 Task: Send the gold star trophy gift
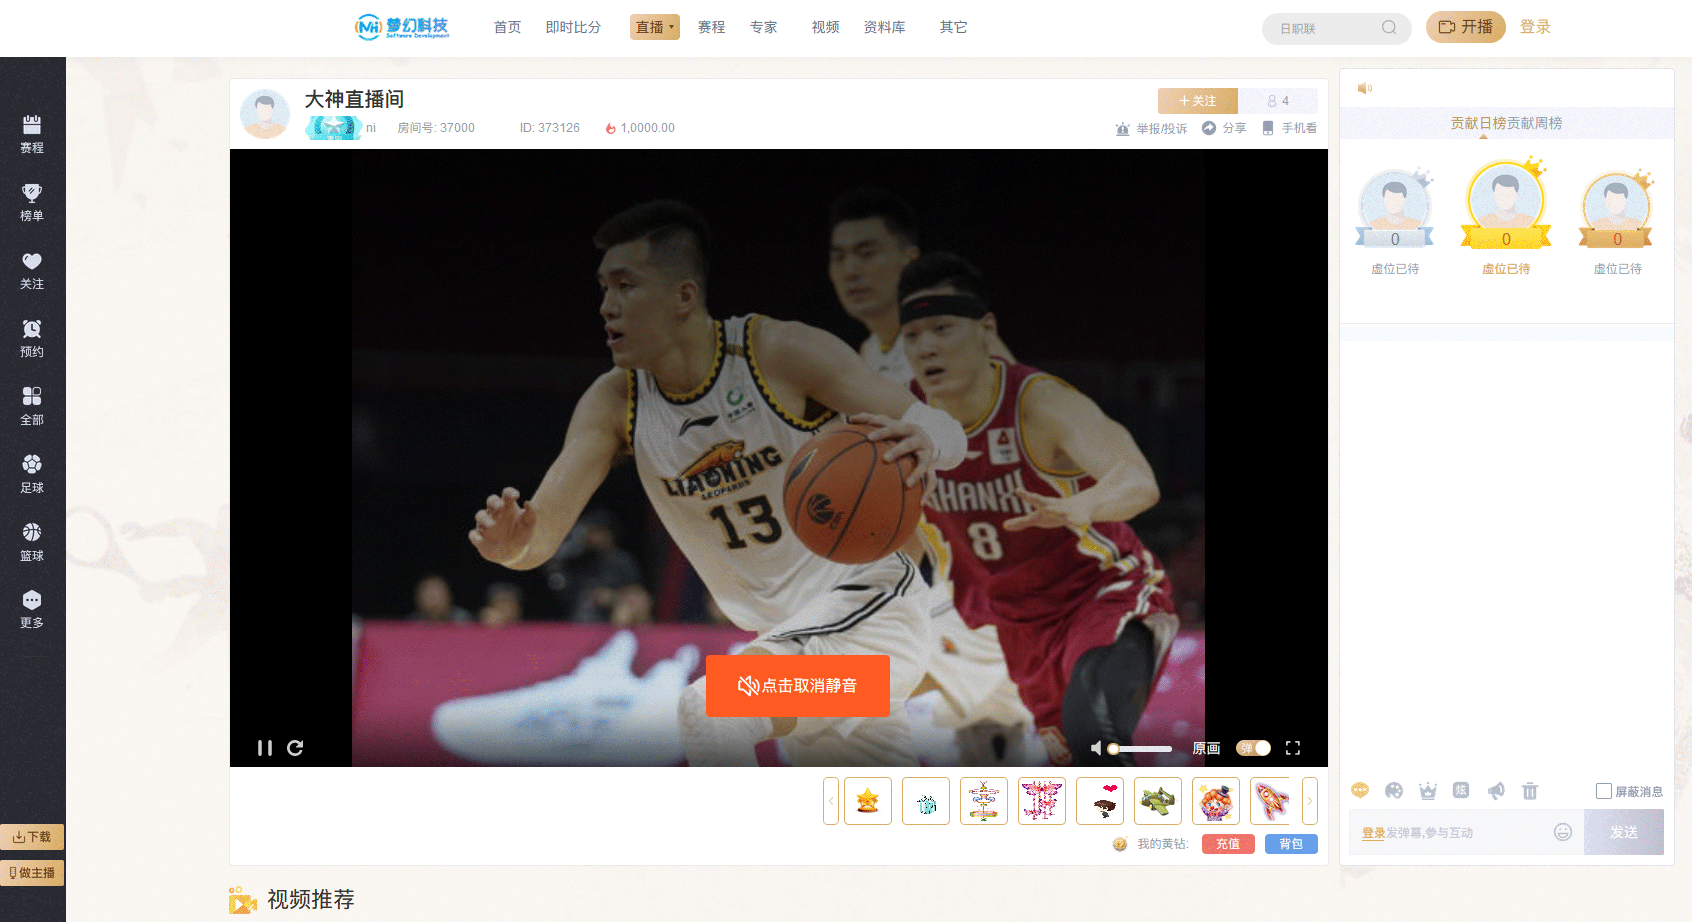868,801
